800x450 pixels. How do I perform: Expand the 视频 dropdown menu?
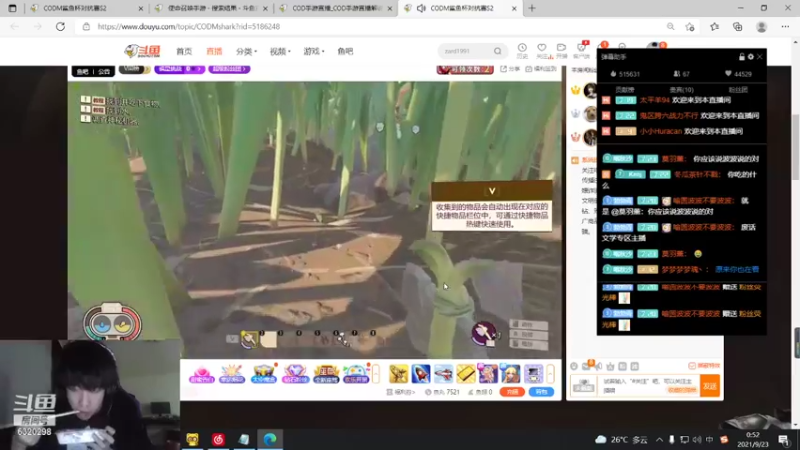(x=280, y=52)
